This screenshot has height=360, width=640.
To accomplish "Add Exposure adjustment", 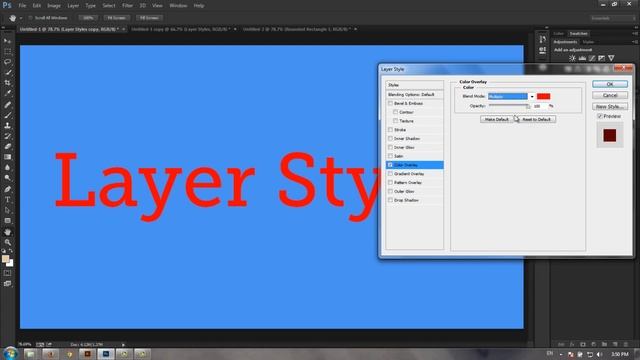I will (x=602, y=58).
